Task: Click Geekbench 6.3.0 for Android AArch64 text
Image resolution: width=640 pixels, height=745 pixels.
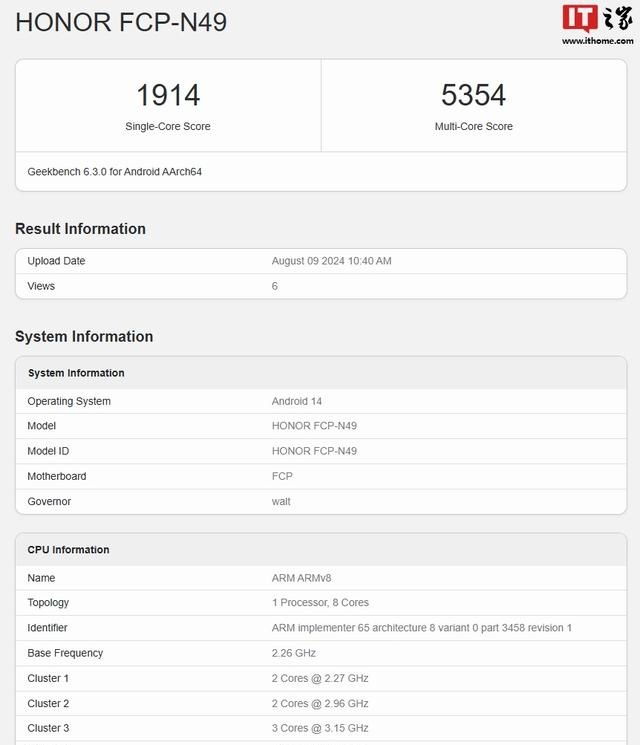Action: click(115, 172)
